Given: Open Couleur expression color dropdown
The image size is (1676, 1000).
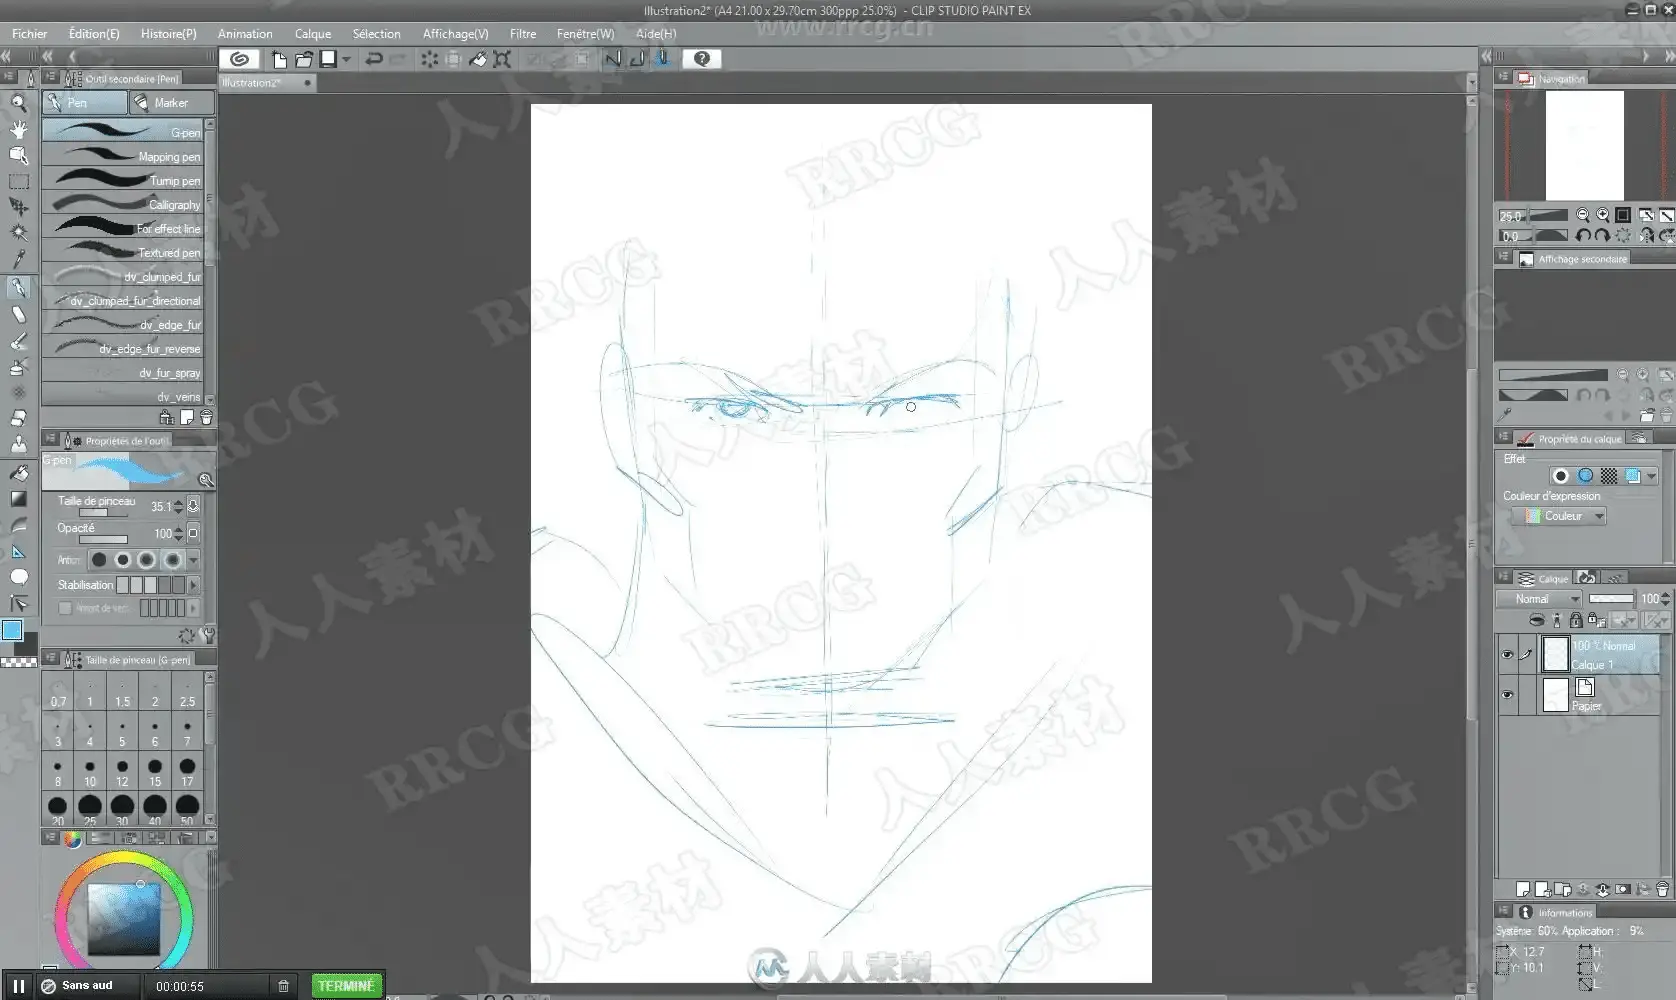Looking at the screenshot, I should 1557,516.
